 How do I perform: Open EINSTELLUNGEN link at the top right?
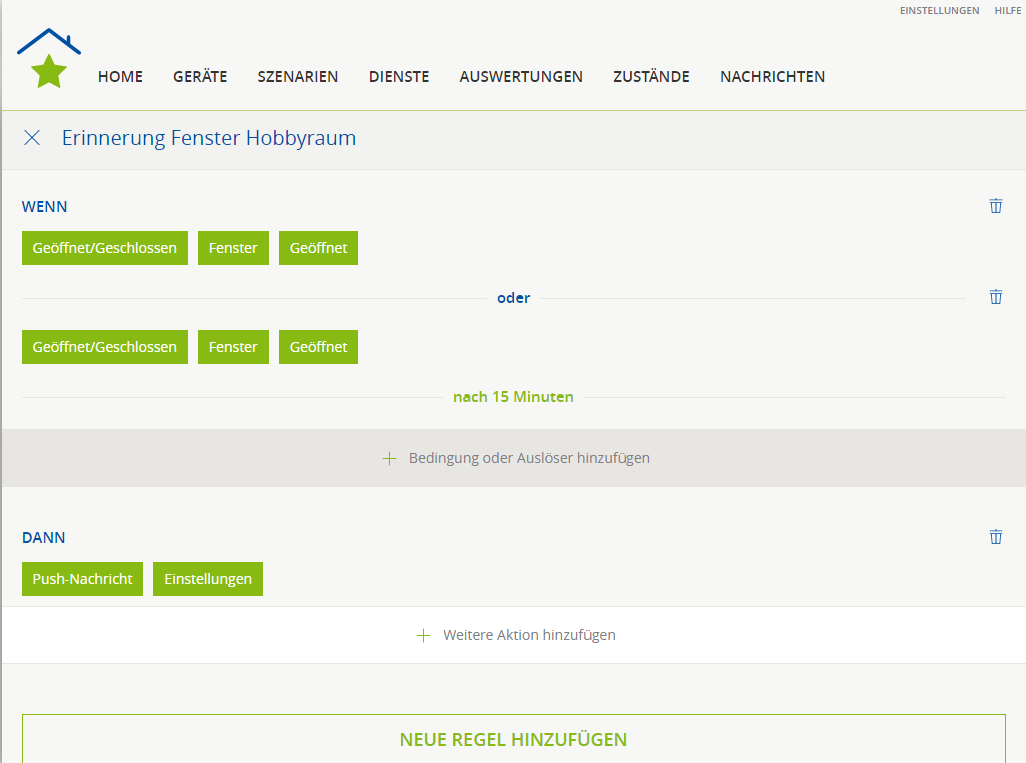point(939,11)
